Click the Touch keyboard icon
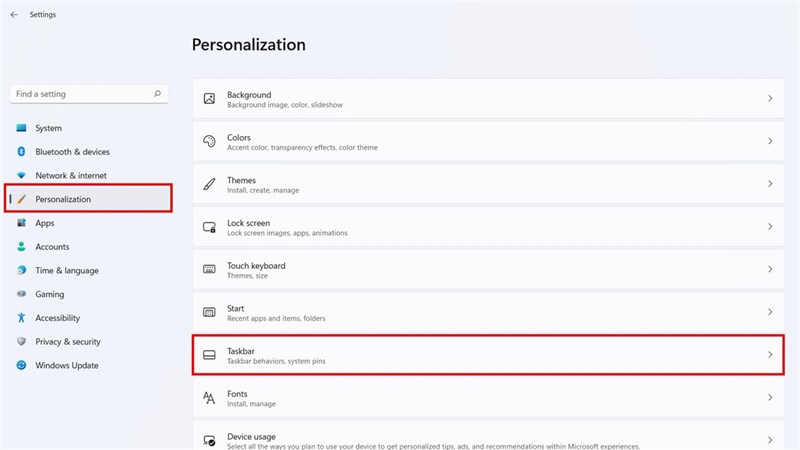Image resolution: width=800 pixels, height=450 pixels. point(209,269)
